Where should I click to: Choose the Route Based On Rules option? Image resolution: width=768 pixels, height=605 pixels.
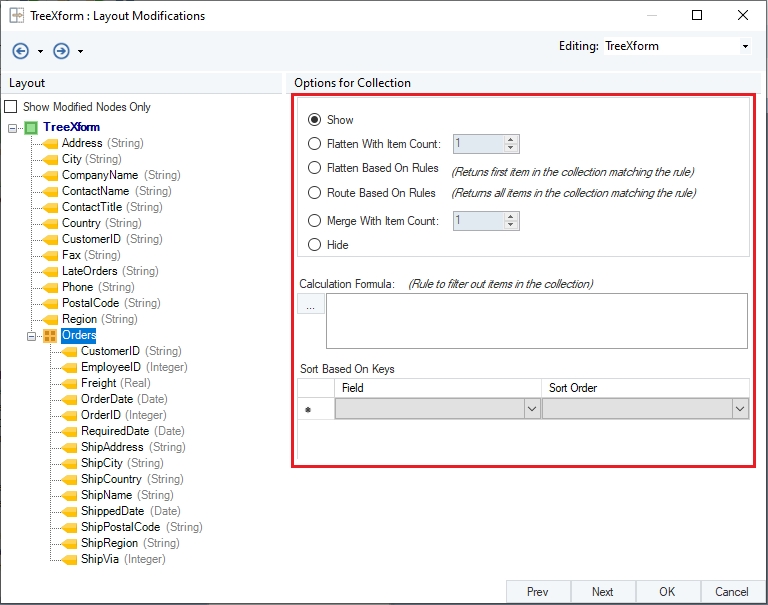[315, 193]
